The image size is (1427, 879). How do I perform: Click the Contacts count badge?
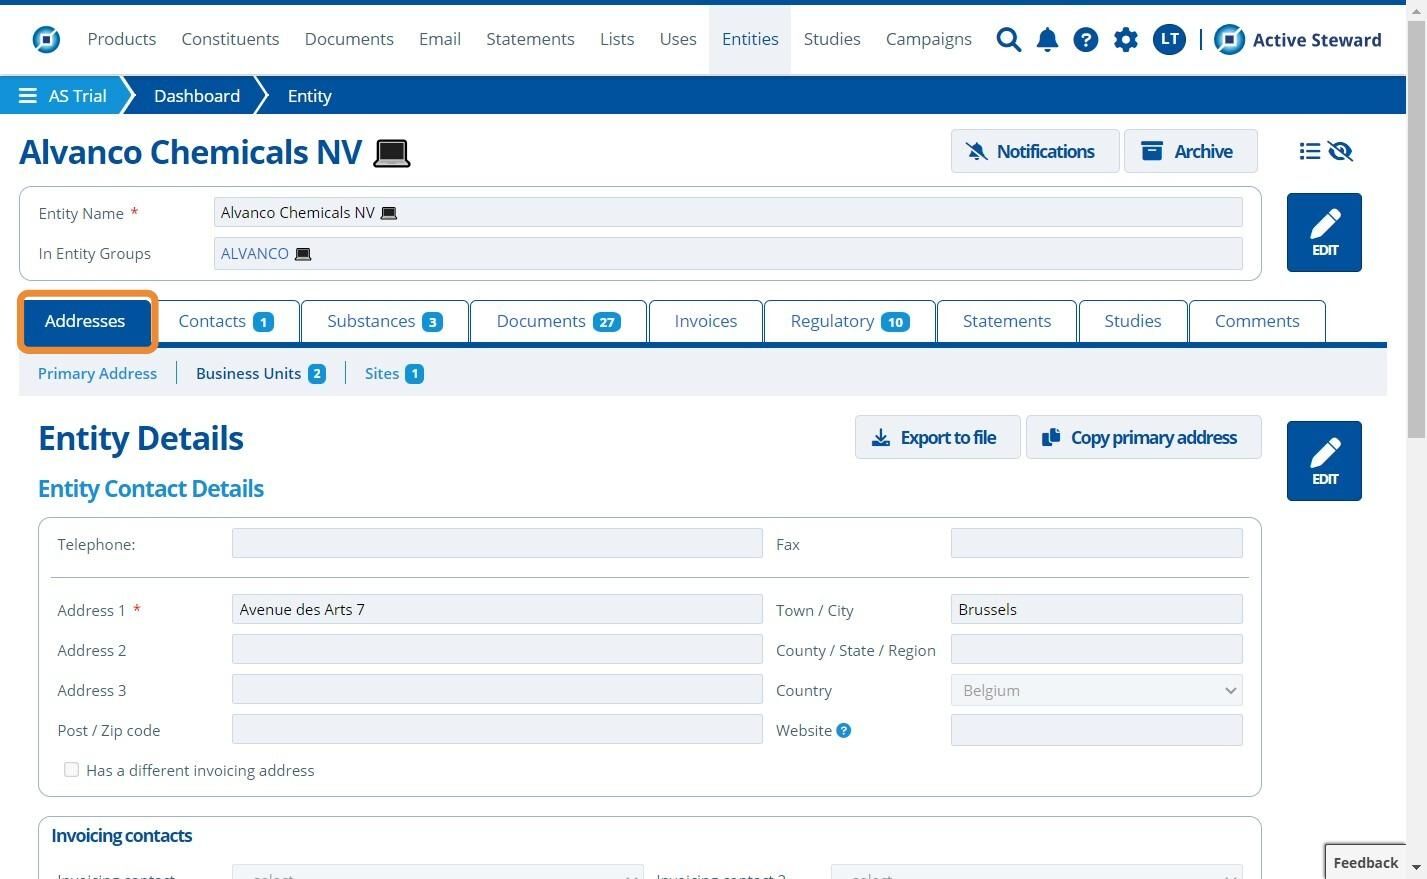pos(263,322)
